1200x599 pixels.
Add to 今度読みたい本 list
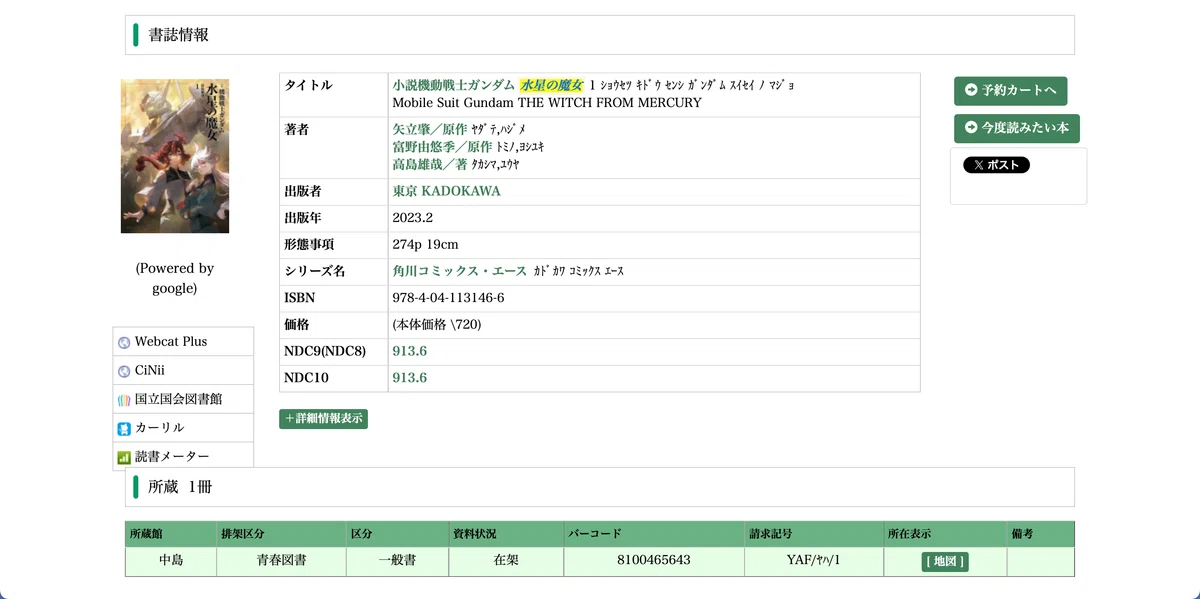(1016, 129)
